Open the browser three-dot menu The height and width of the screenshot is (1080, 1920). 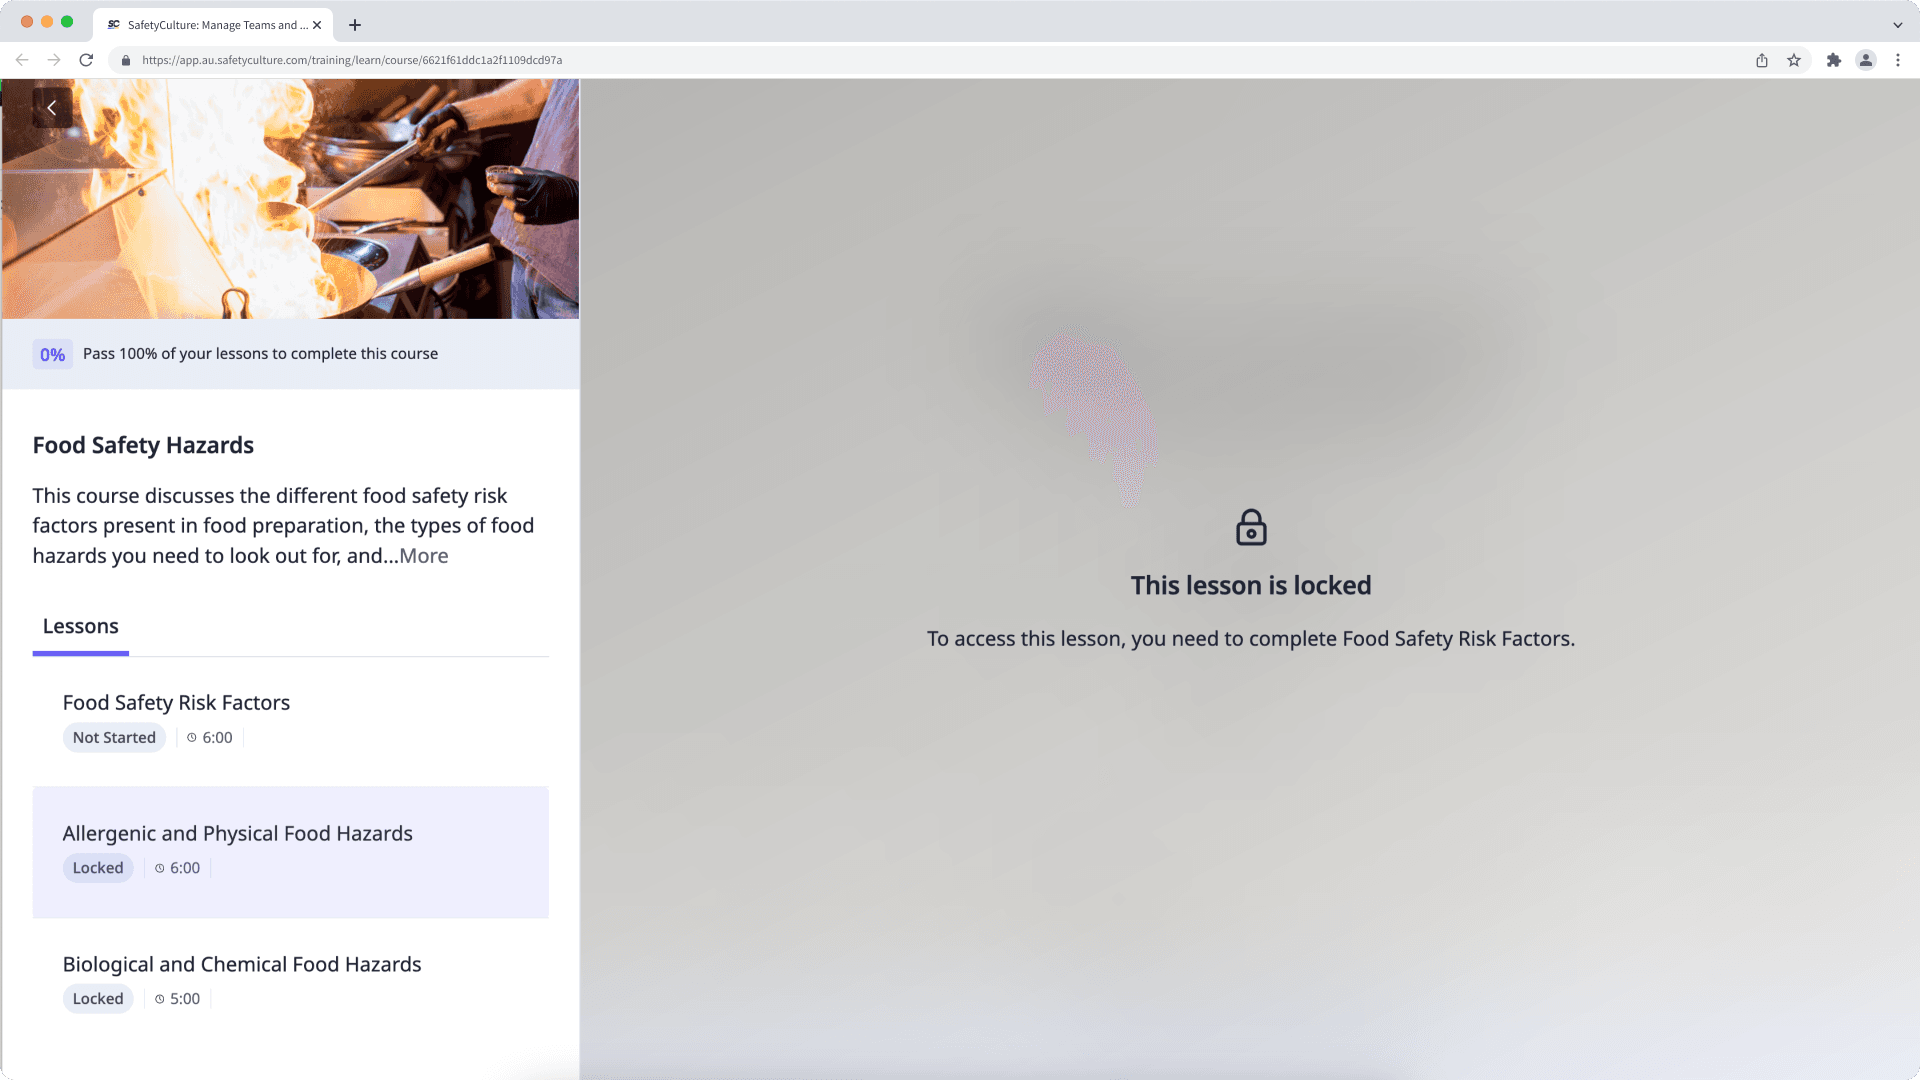(x=1898, y=60)
